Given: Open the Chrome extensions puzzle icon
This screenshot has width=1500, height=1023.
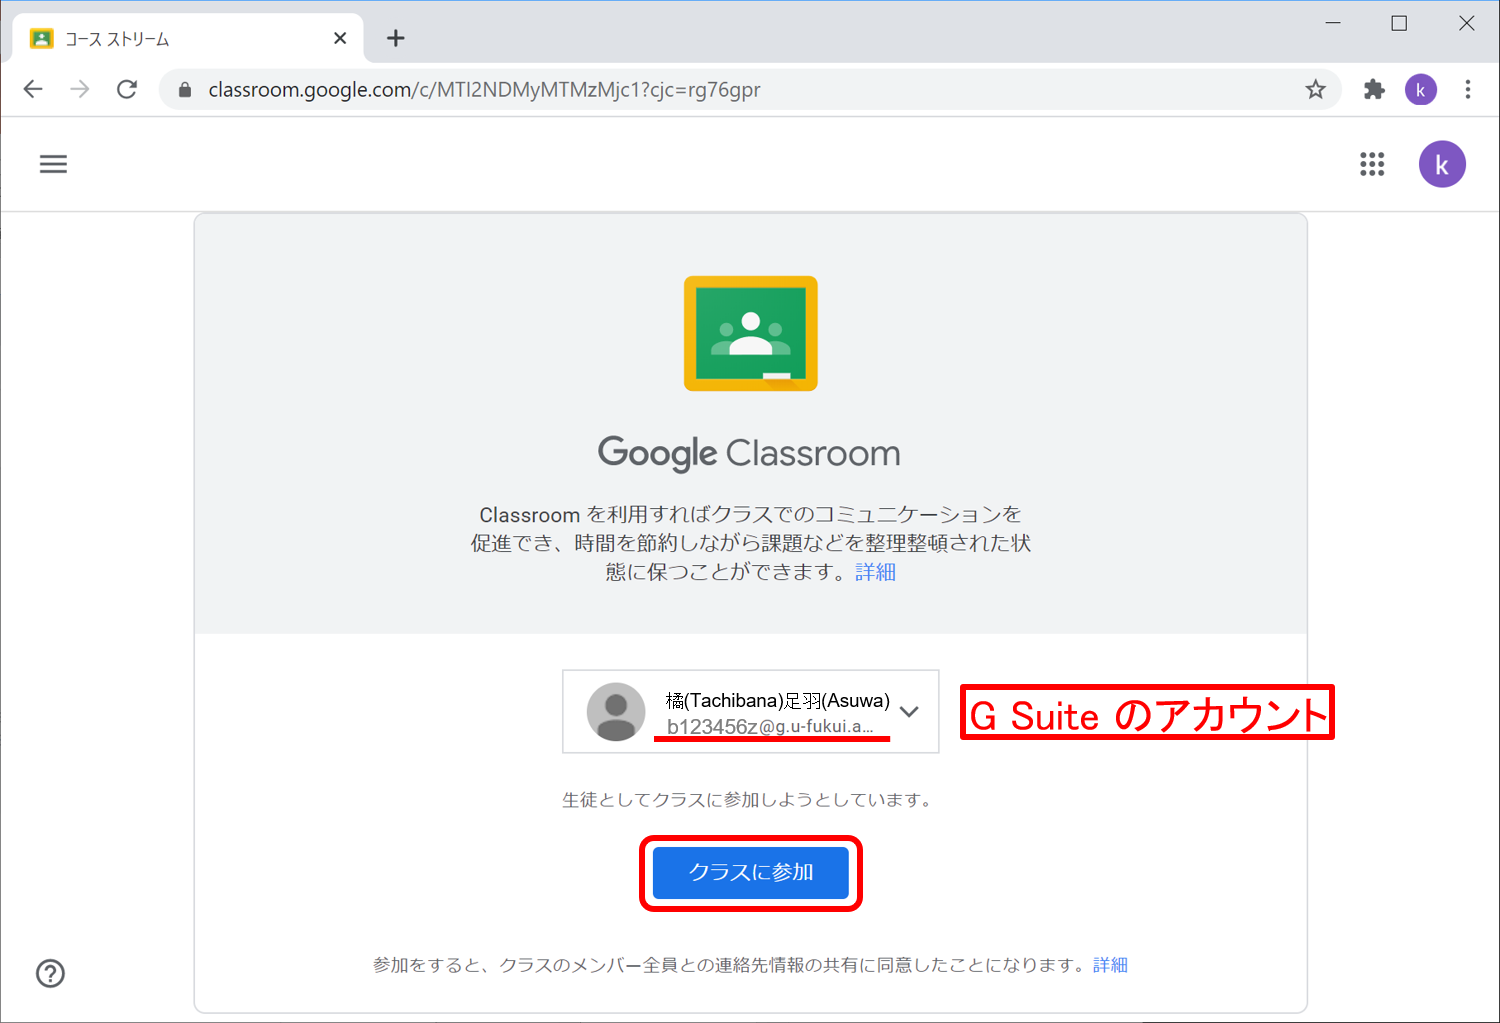Looking at the screenshot, I should click(1374, 89).
